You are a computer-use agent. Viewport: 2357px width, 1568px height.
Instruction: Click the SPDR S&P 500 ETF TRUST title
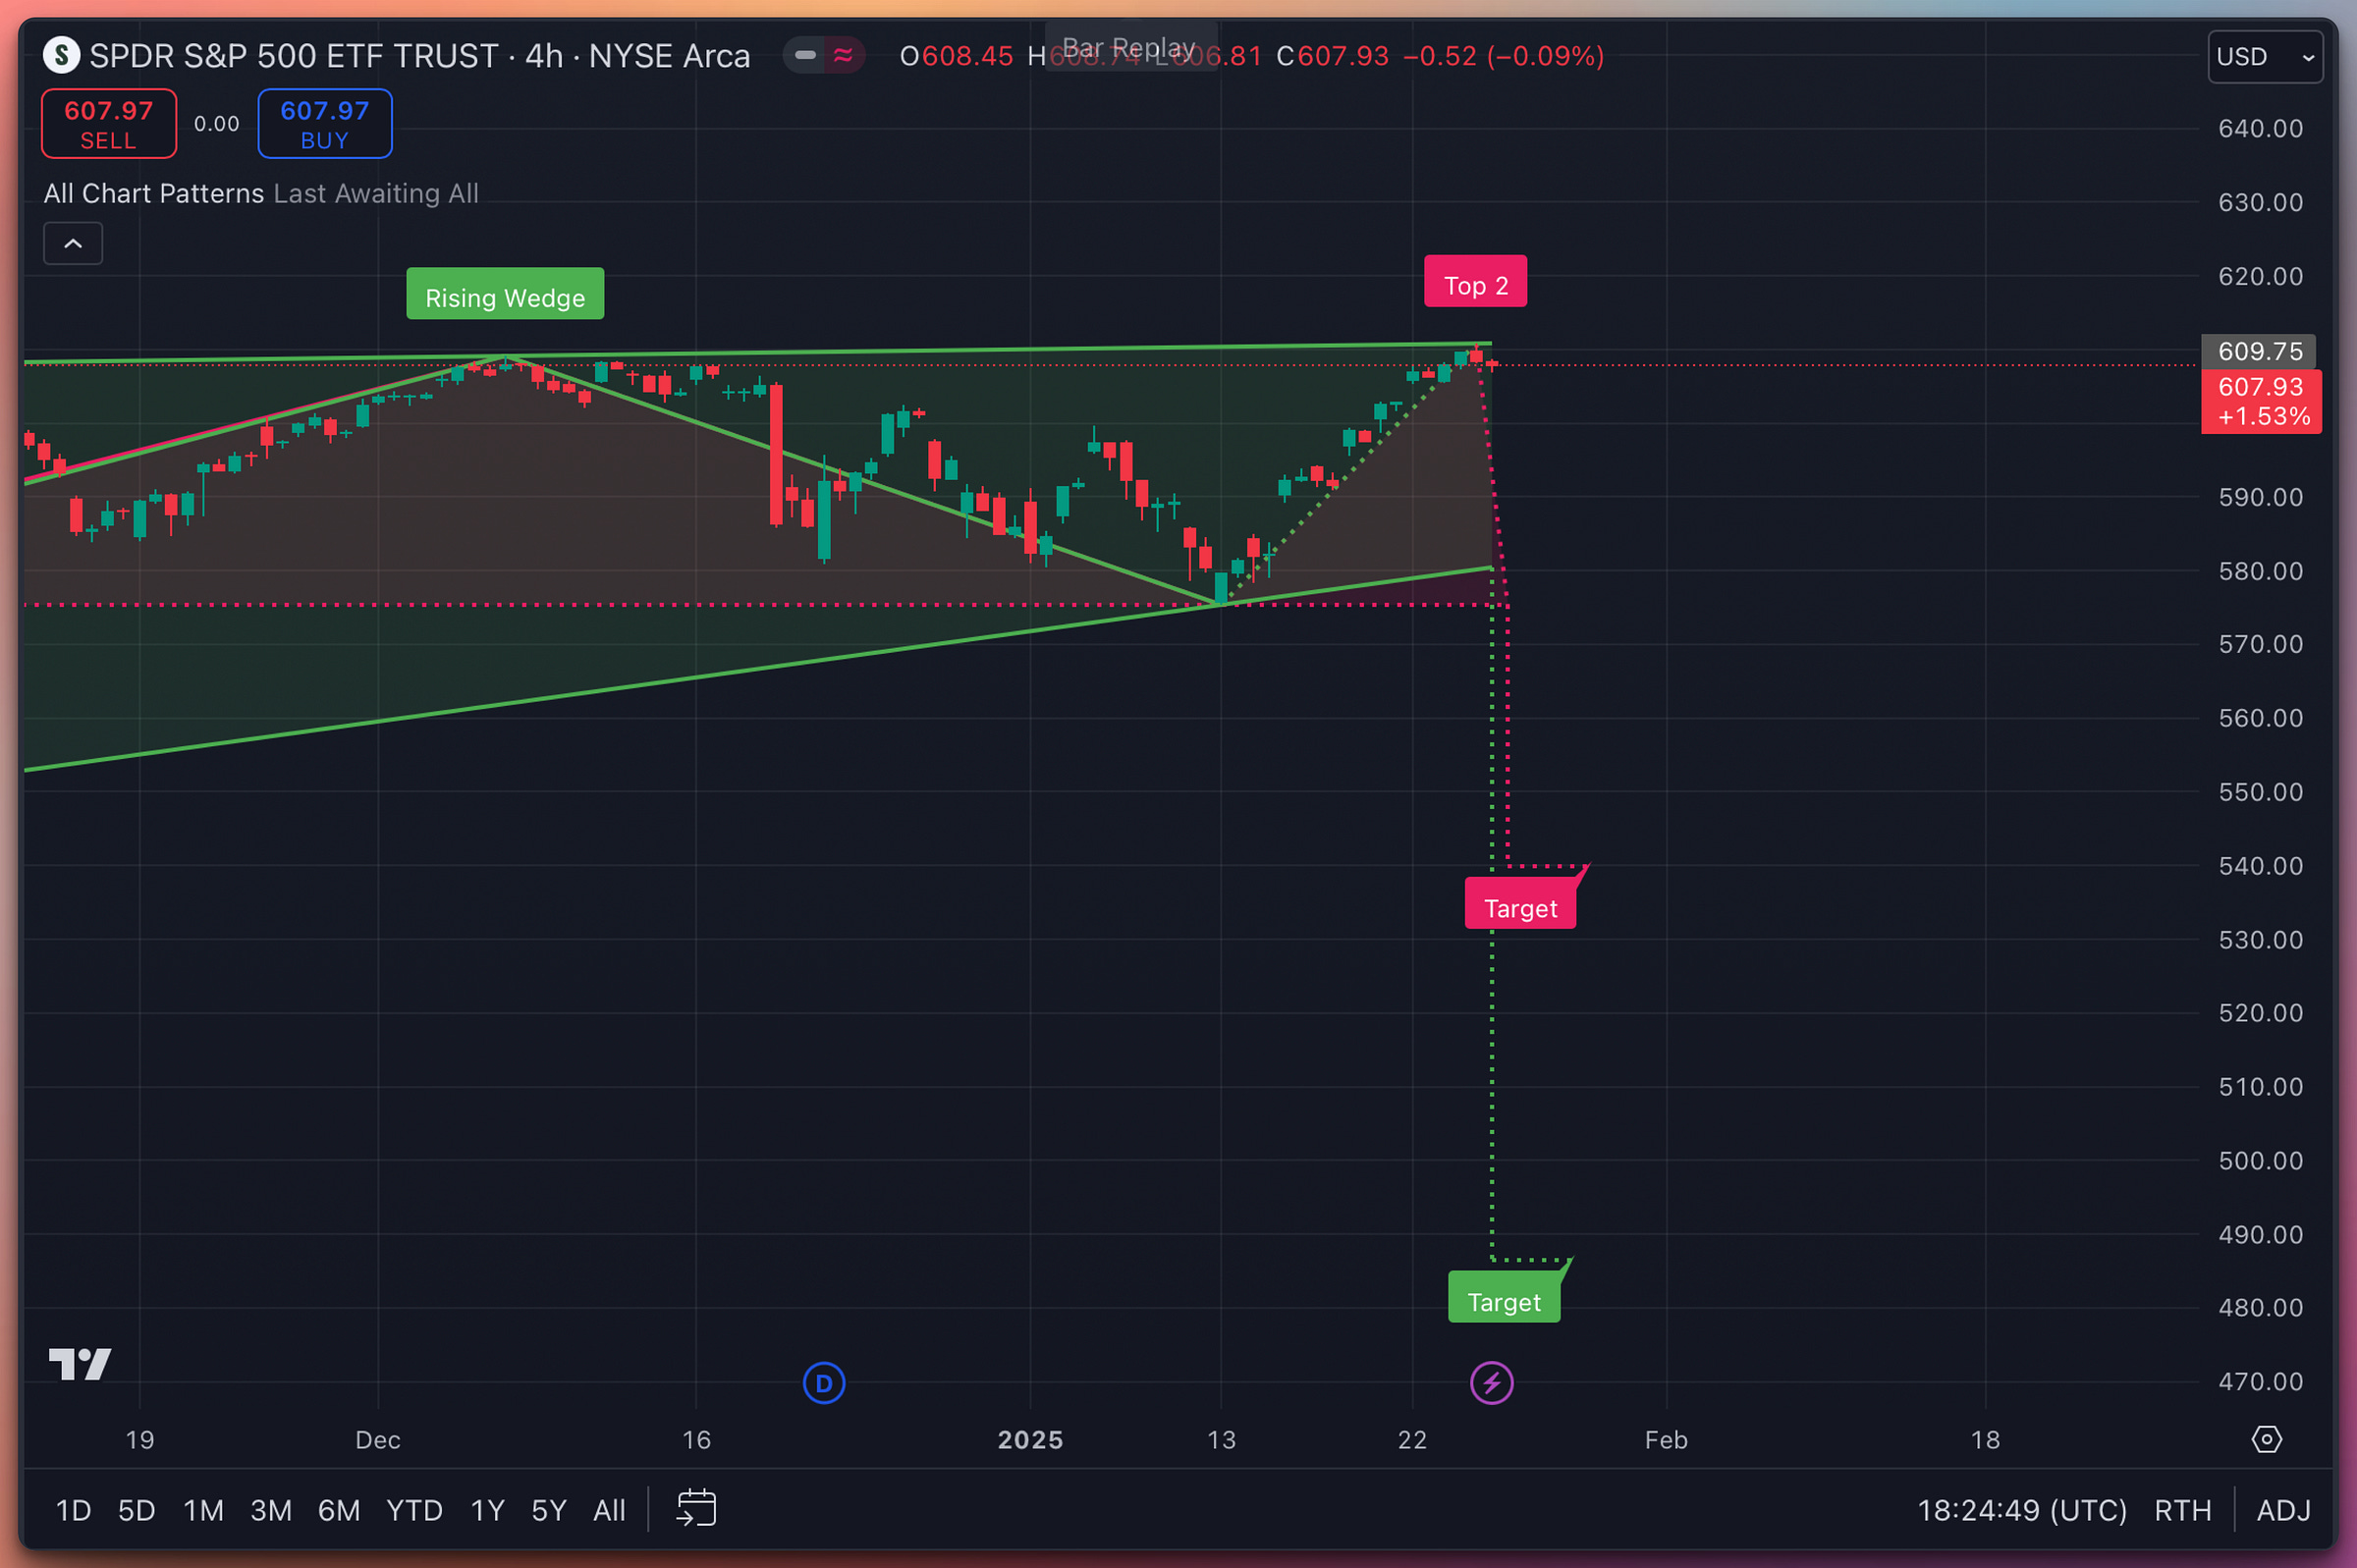click(294, 56)
